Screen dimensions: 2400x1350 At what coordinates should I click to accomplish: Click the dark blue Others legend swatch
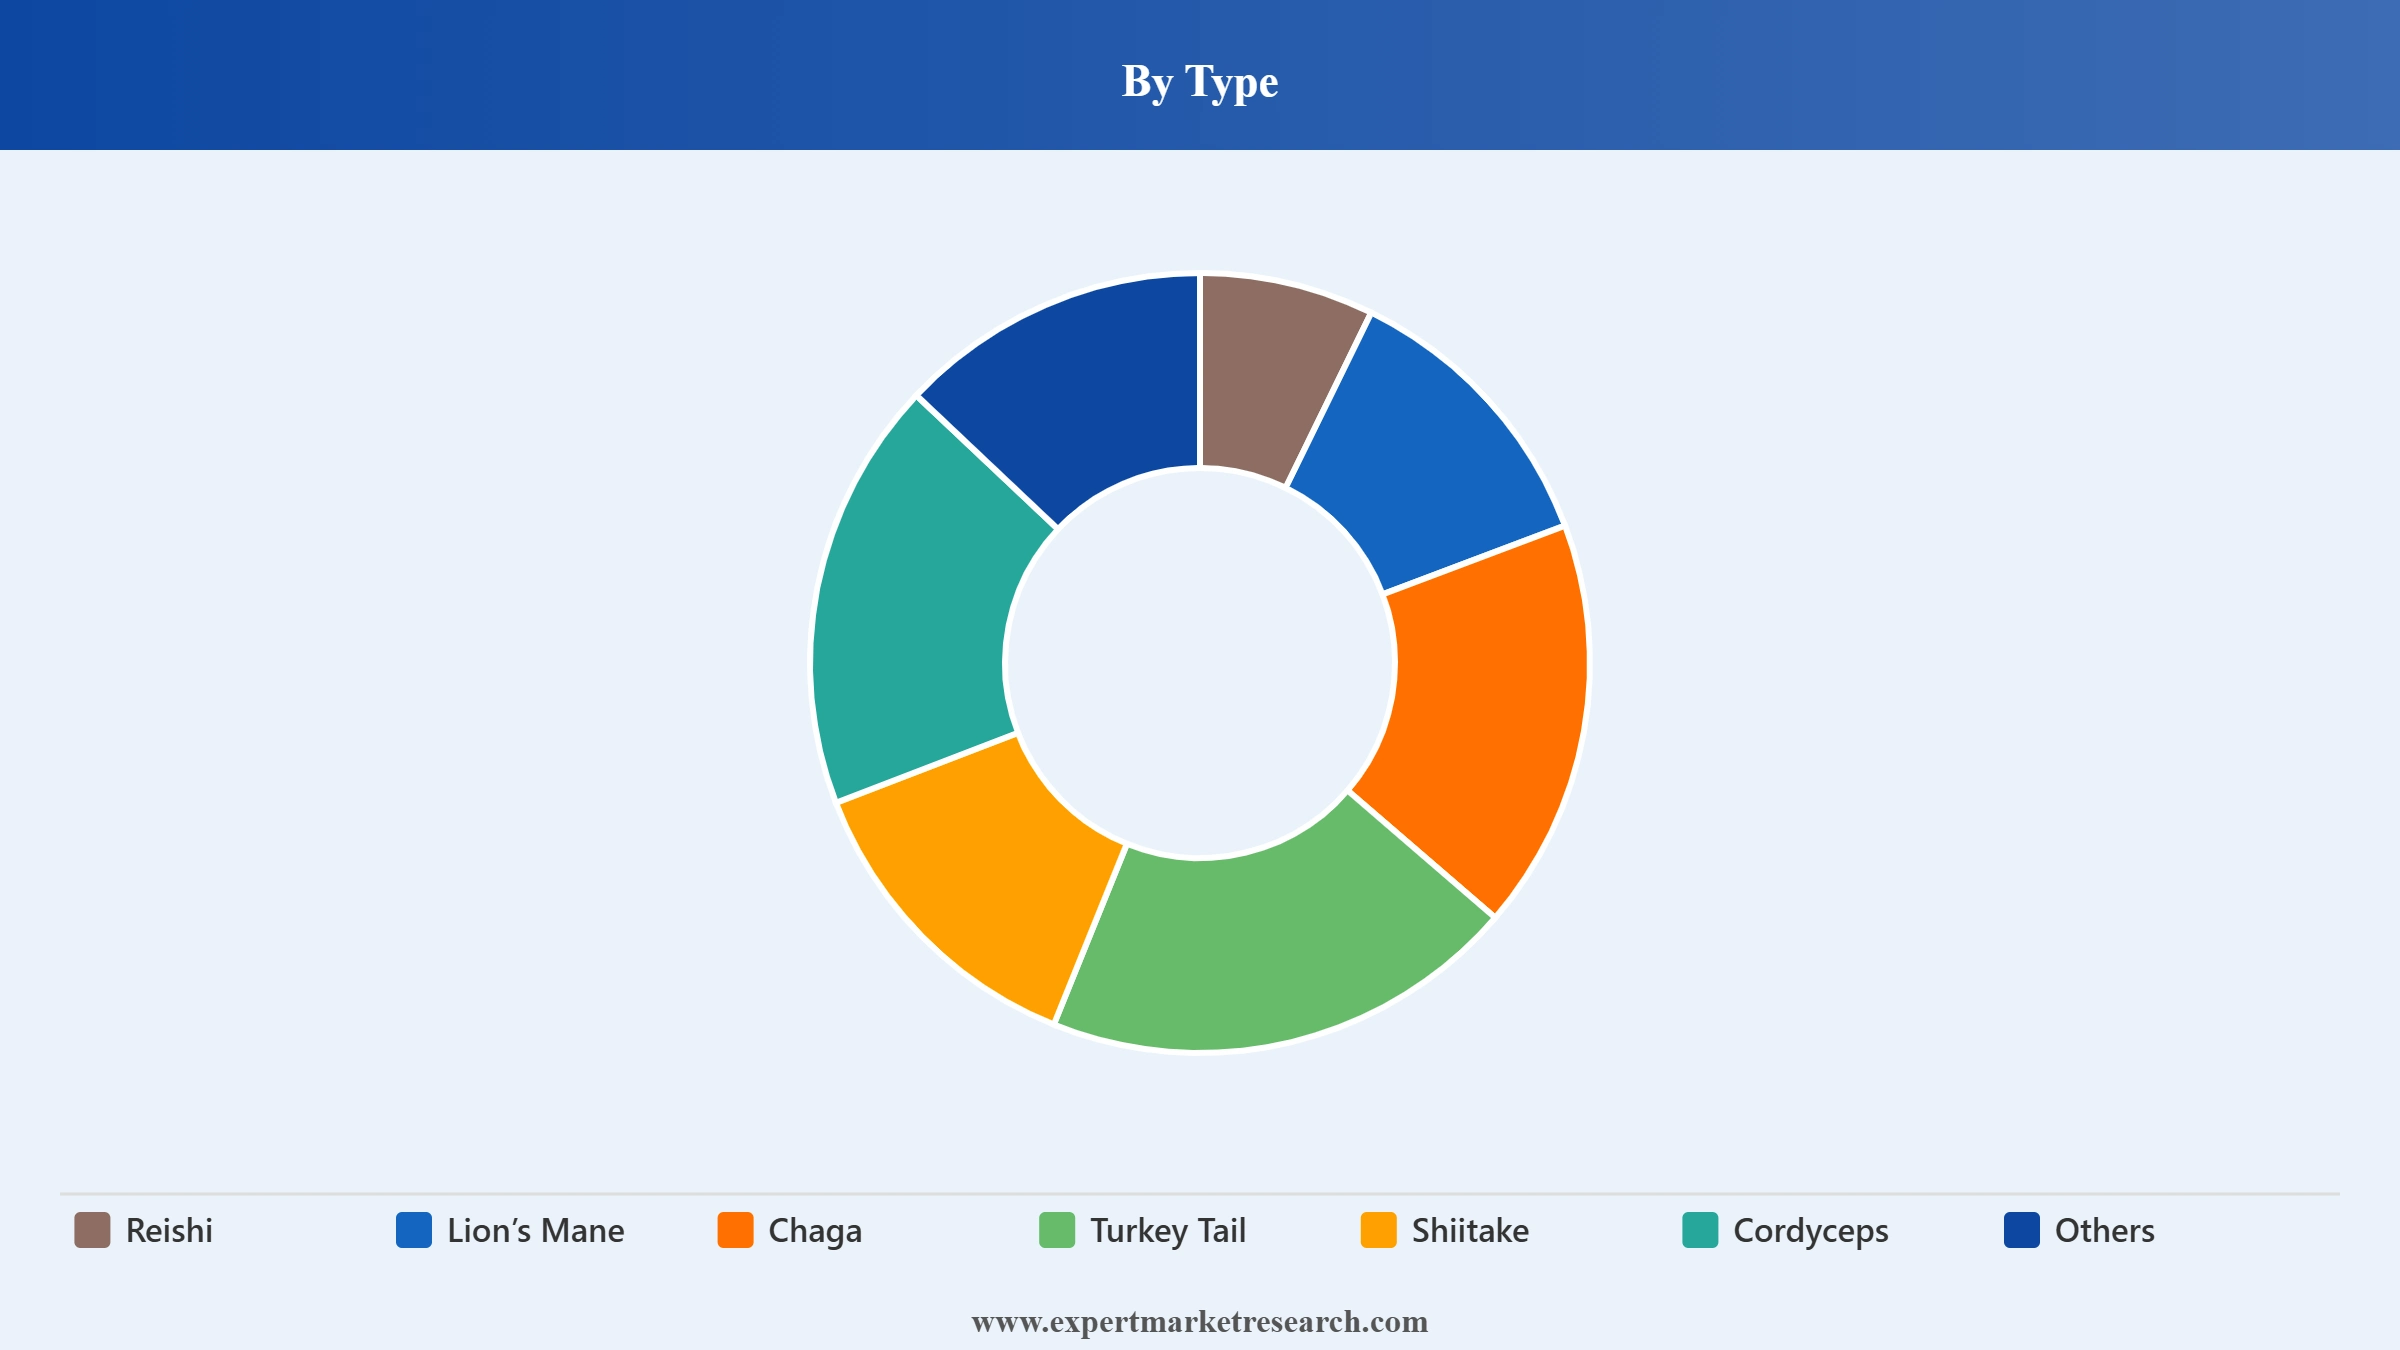[2022, 1230]
